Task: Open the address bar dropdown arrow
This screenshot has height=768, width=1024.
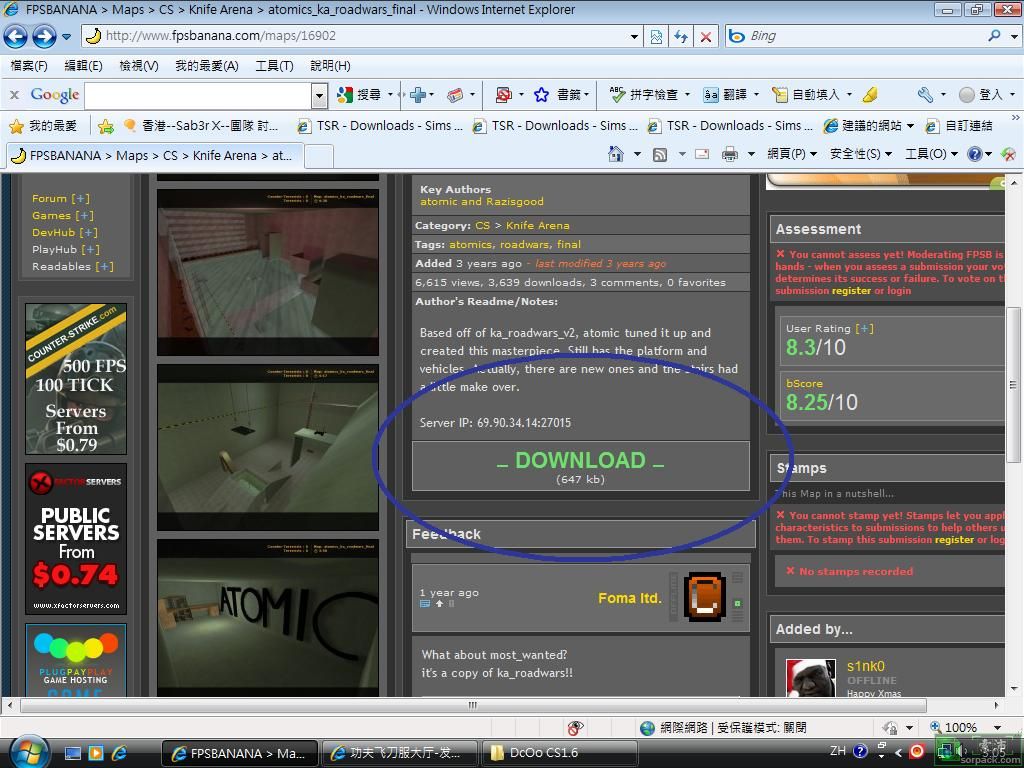Action: 634,36
